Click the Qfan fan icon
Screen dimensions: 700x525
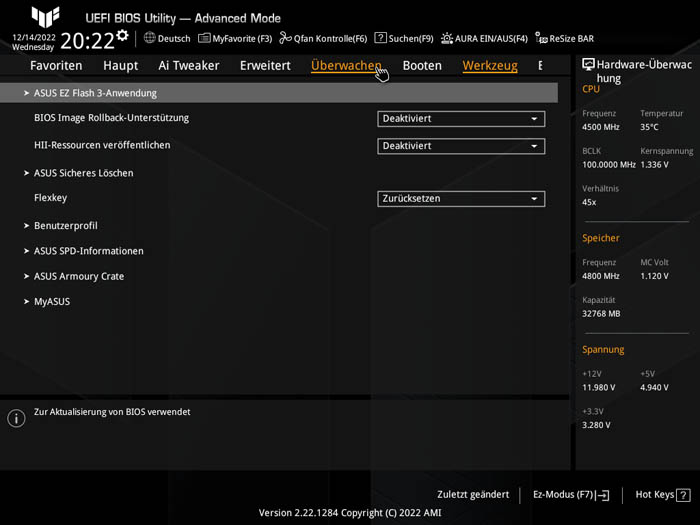coord(285,38)
